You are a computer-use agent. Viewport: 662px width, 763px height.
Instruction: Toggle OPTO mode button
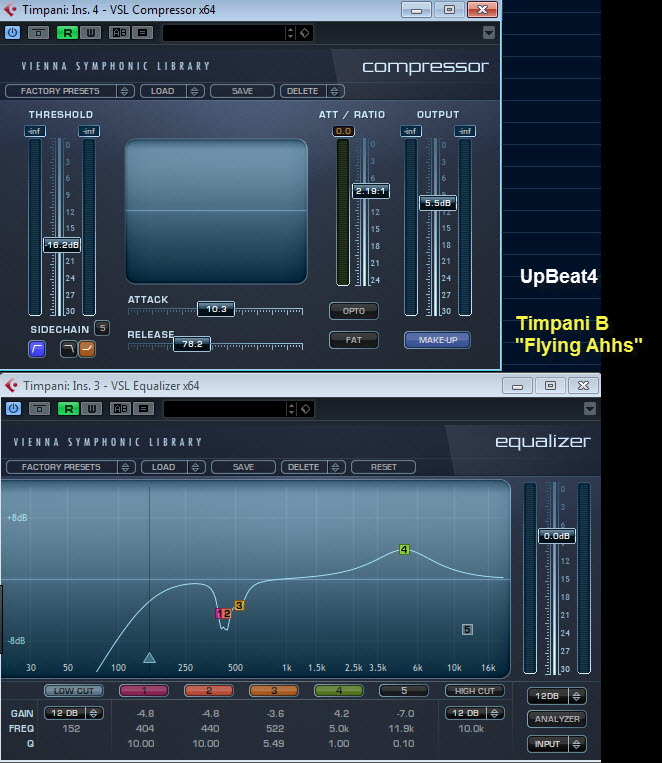[354, 311]
